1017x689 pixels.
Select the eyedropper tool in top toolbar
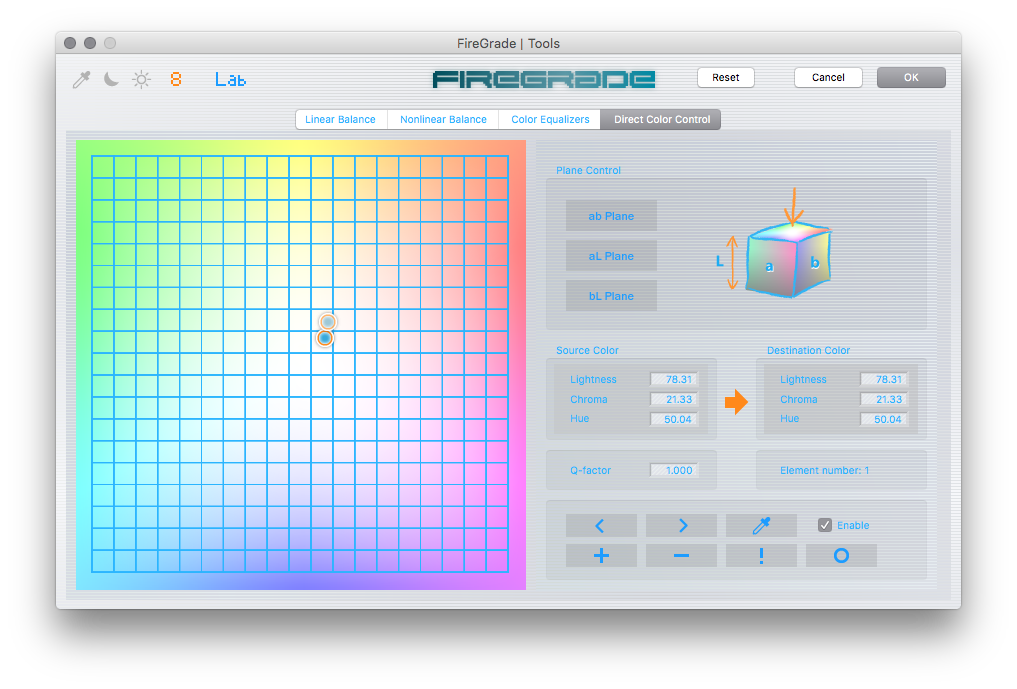(82, 80)
